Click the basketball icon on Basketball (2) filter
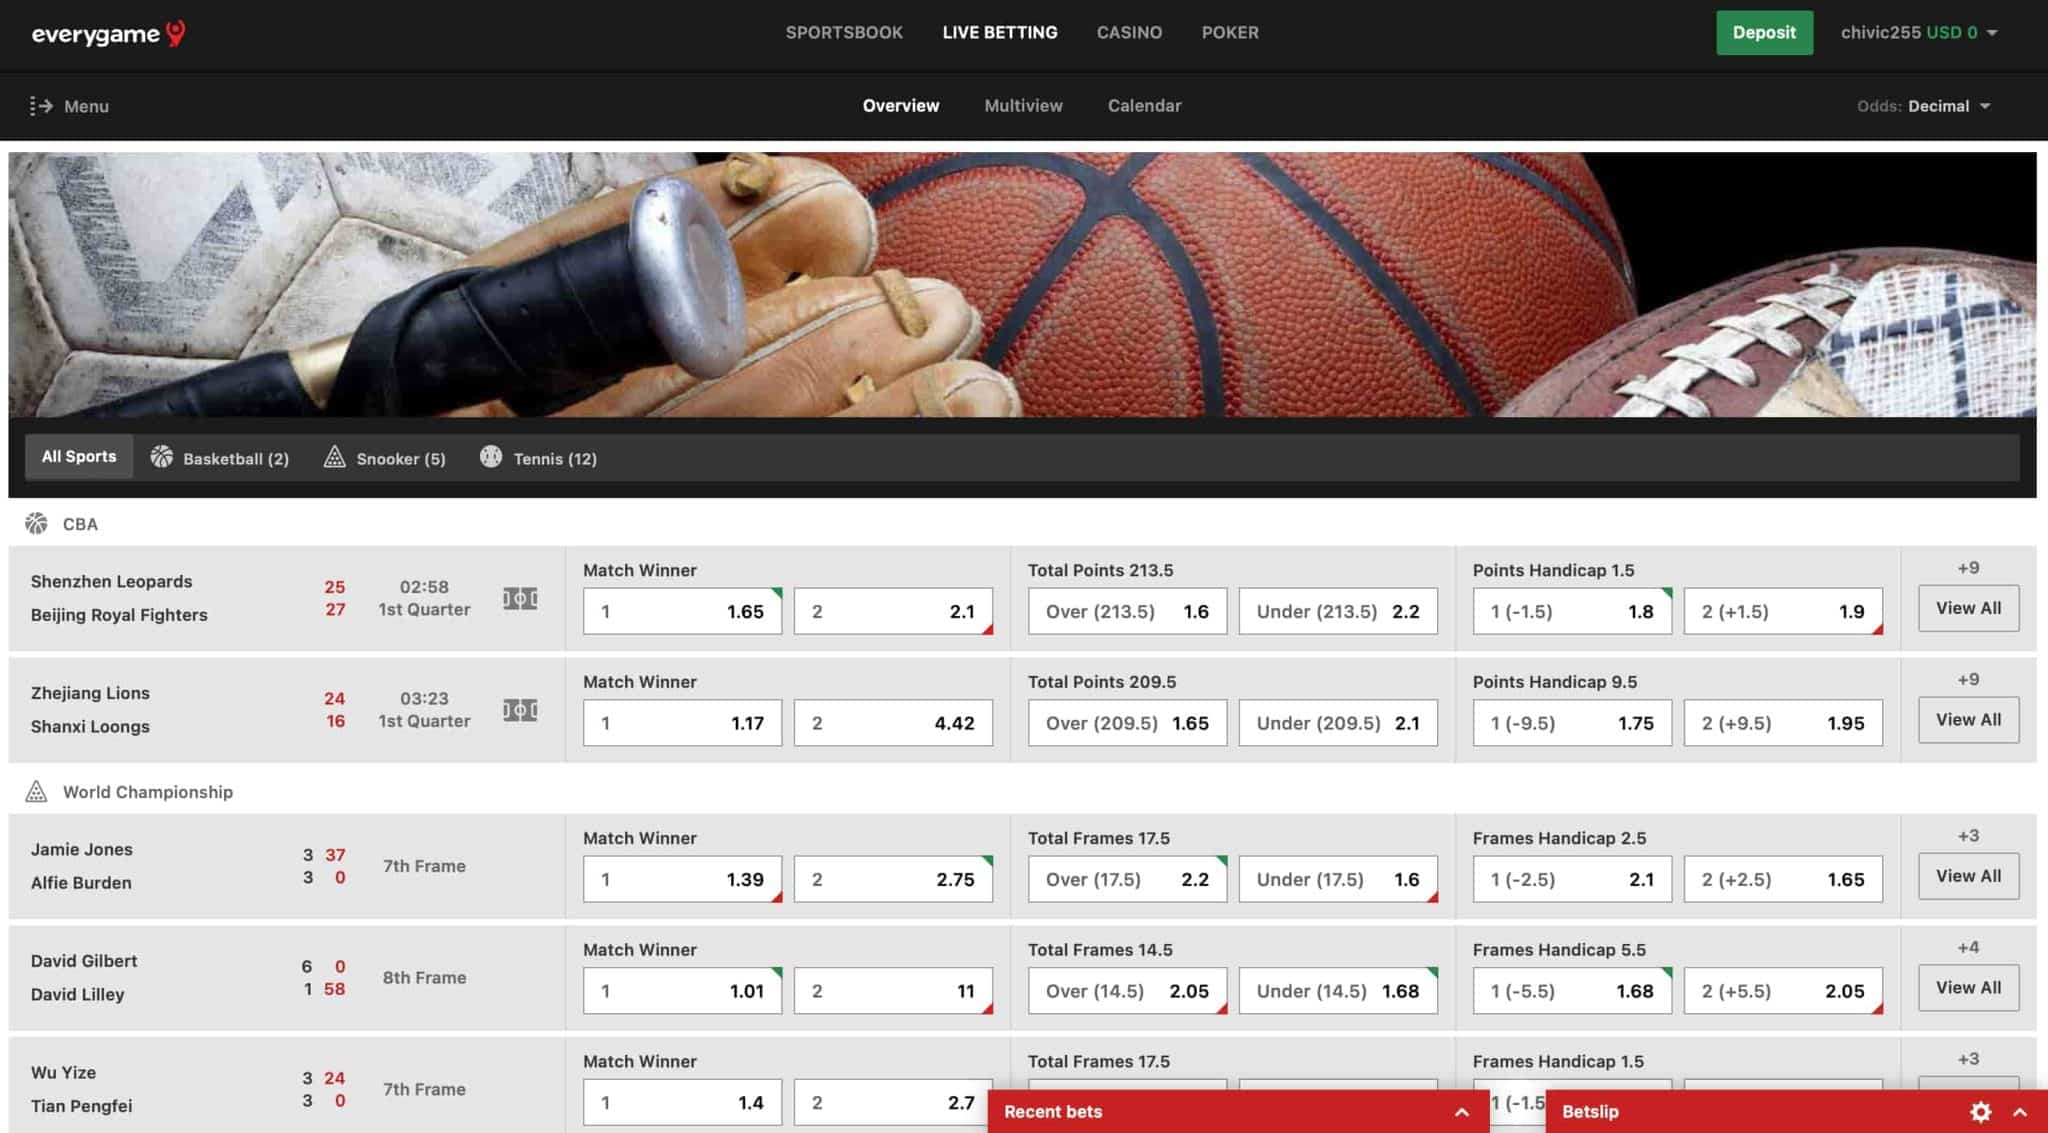This screenshot has width=2048, height=1133. pyautogui.click(x=163, y=457)
